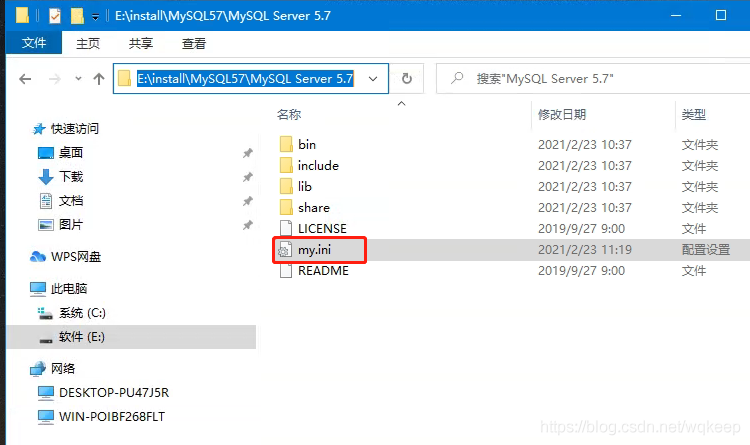Click the pin icon next to 文档
750x445 pixels.
tap(248, 201)
